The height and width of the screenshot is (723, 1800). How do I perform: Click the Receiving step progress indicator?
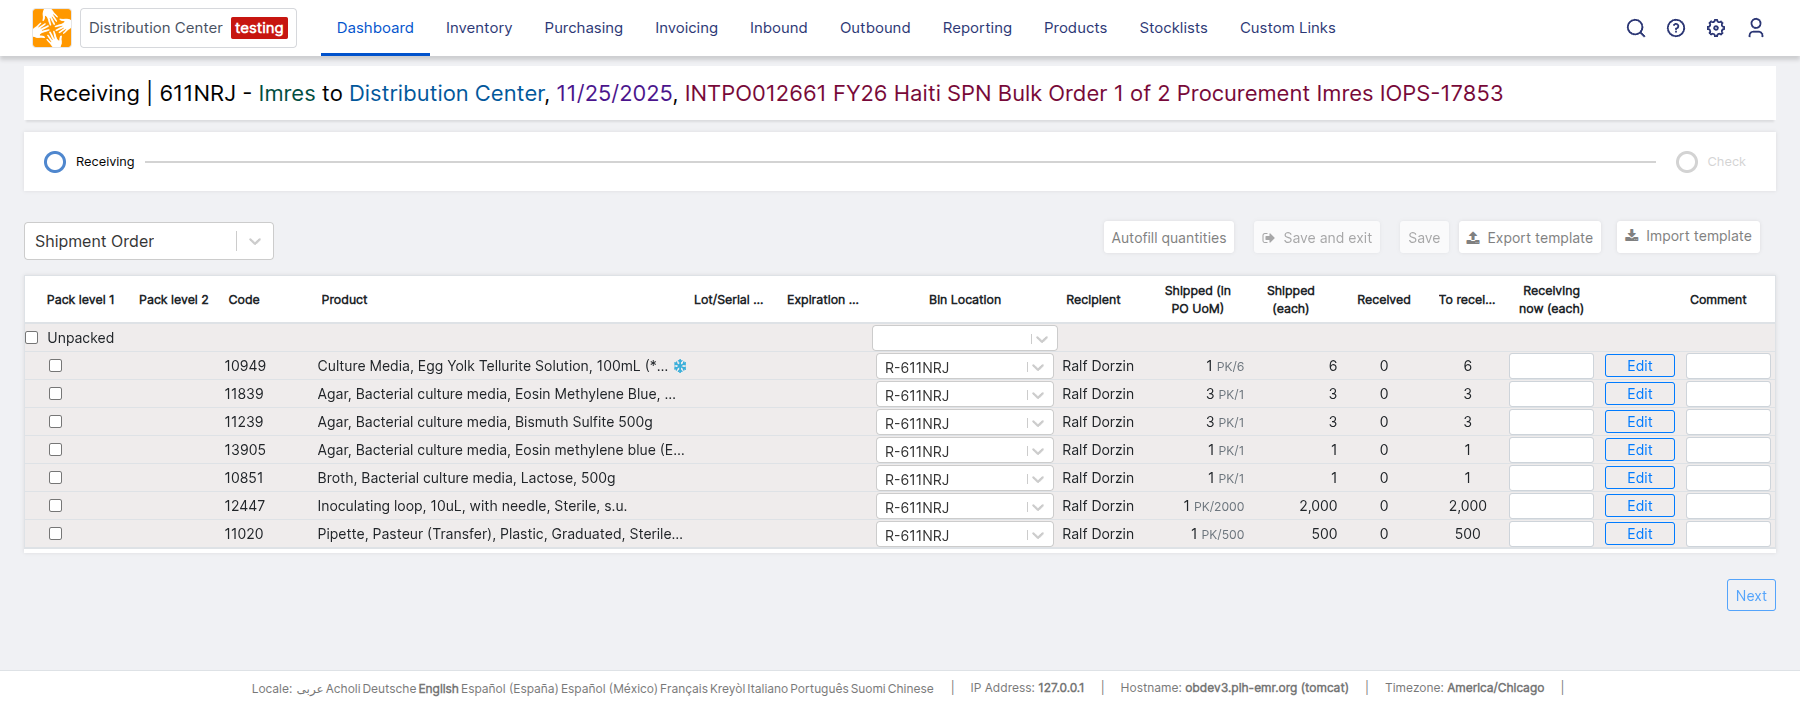55,162
